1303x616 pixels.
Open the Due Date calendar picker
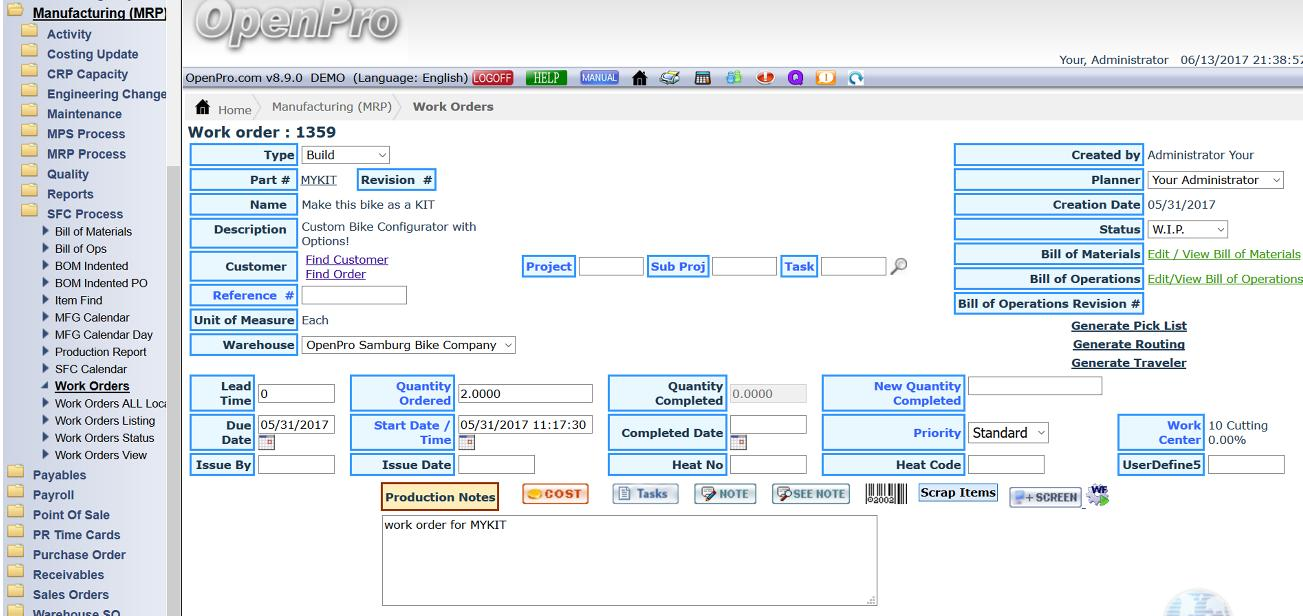267,443
